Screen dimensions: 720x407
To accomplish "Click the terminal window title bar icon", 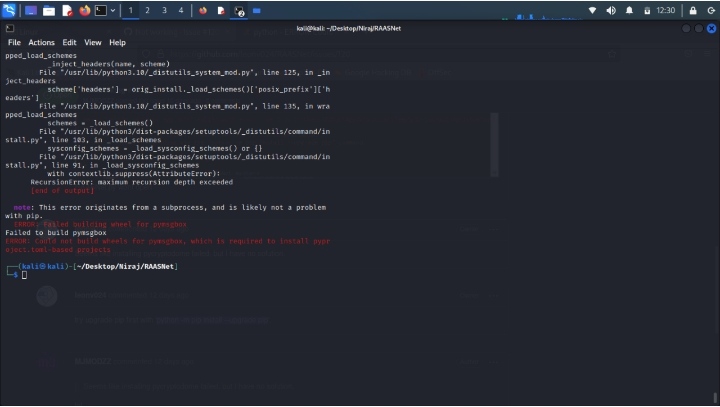I will 10,28.
